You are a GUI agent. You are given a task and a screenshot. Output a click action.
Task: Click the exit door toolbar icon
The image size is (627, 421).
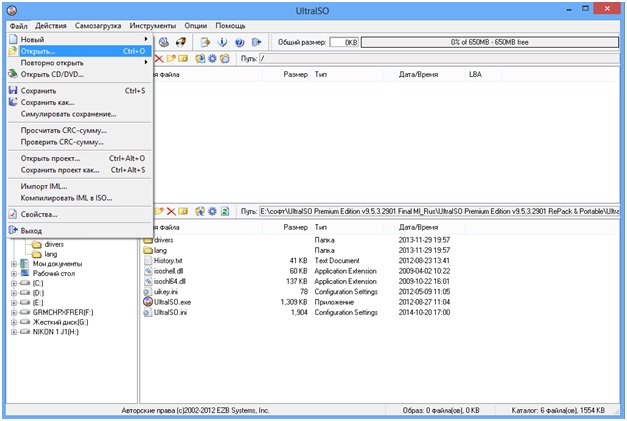(256, 42)
